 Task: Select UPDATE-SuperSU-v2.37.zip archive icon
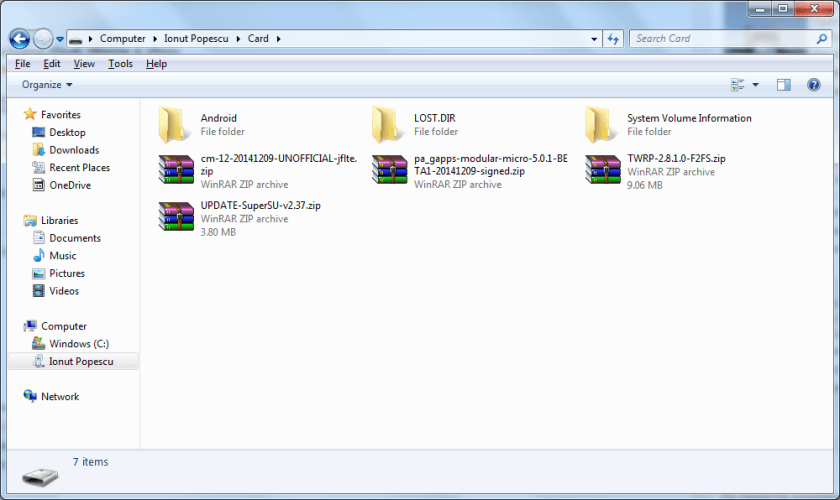(176, 216)
